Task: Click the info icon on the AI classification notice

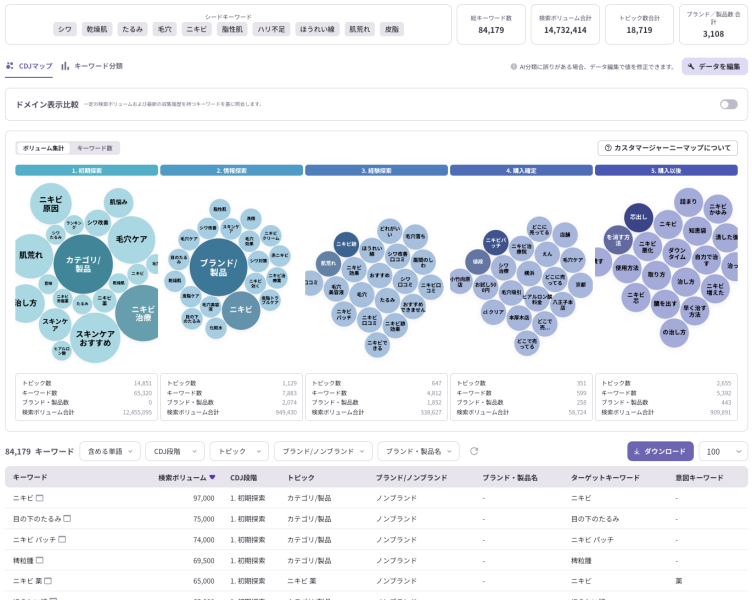Action: 514,67
